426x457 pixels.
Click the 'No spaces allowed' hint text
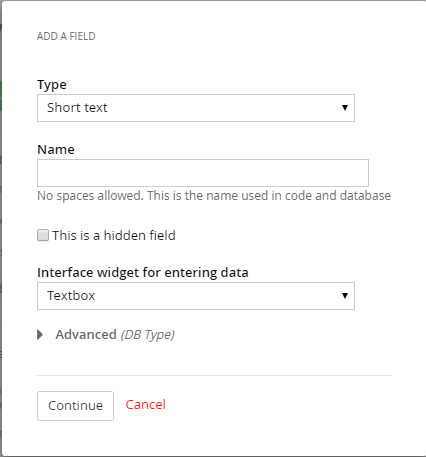[214, 196]
